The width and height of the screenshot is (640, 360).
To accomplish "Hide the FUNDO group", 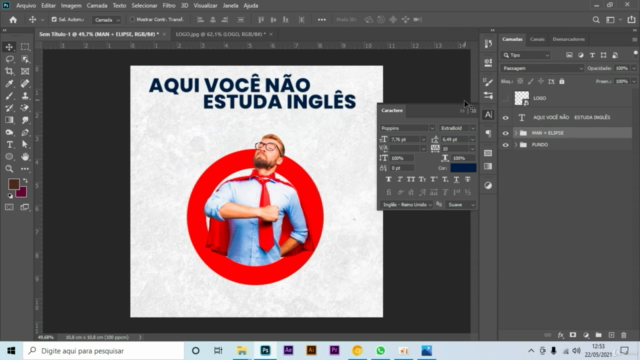I will pos(505,145).
